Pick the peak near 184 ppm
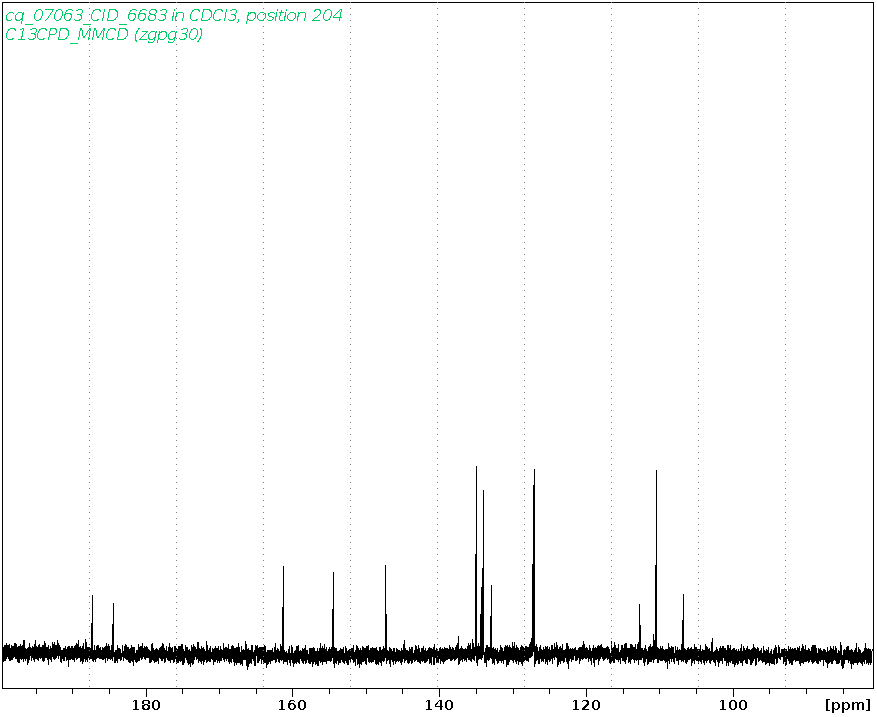The height and width of the screenshot is (717, 877). [113, 626]
